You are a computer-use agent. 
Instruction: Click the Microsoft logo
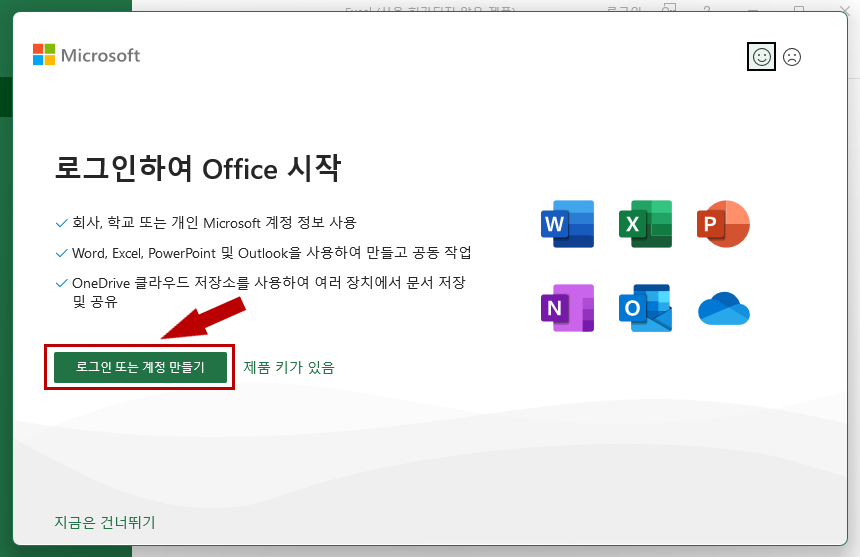(x=87, y=55)
